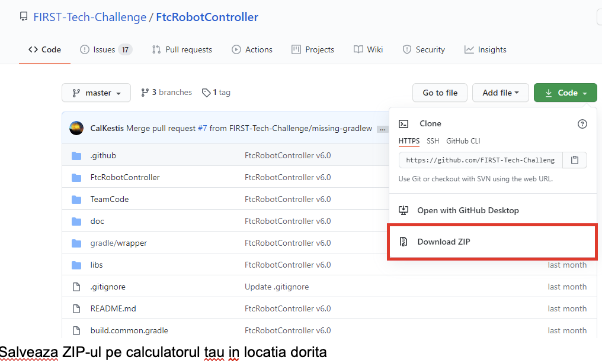603x364 pixels.
Task: Open commit message in .github row
Action: pos(288,155)
